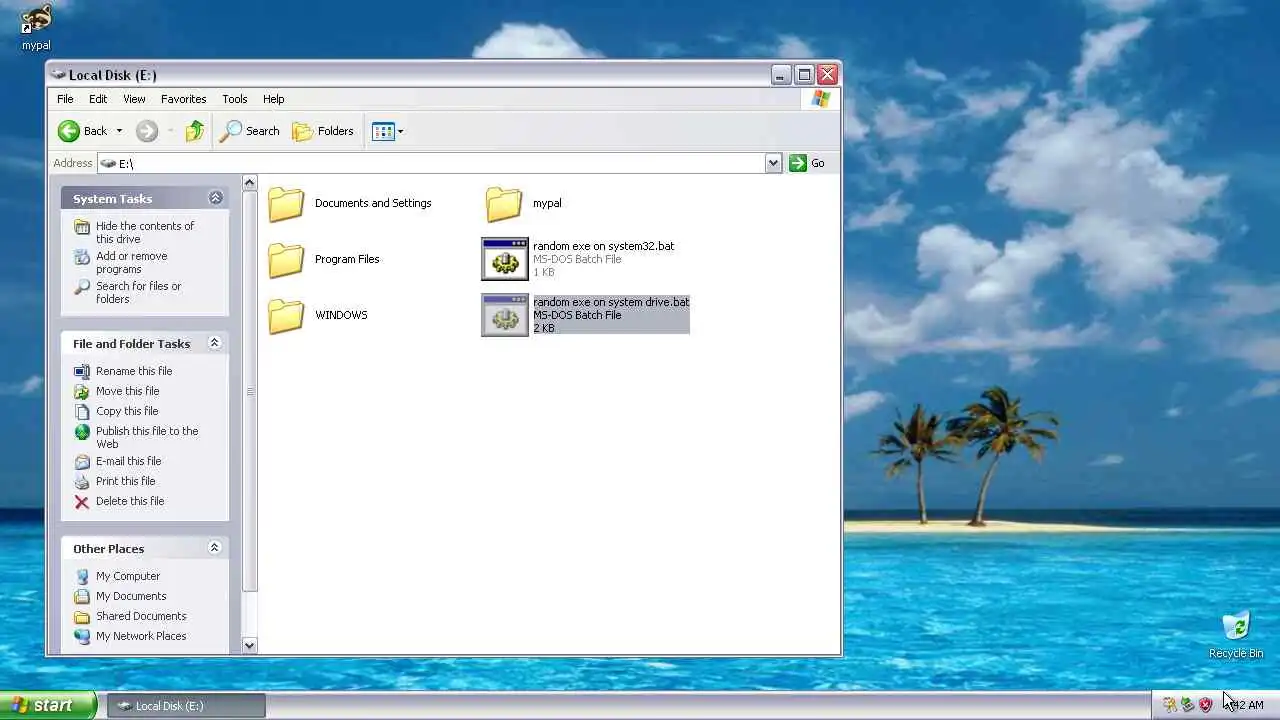1280x720 pixels.
Task: Click Print this file
Action: pyautogui.click(x=125, y=481)
